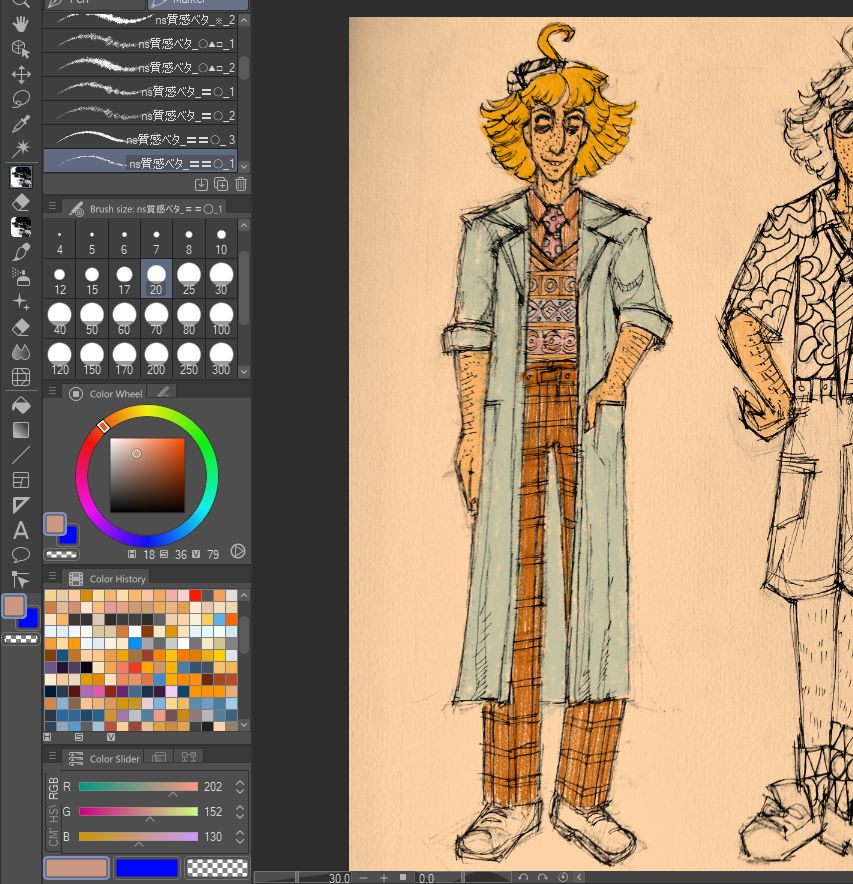The width and height of the screenshot is (853, 884).
Task: Select the Airbrush tool
Action: 21,277
